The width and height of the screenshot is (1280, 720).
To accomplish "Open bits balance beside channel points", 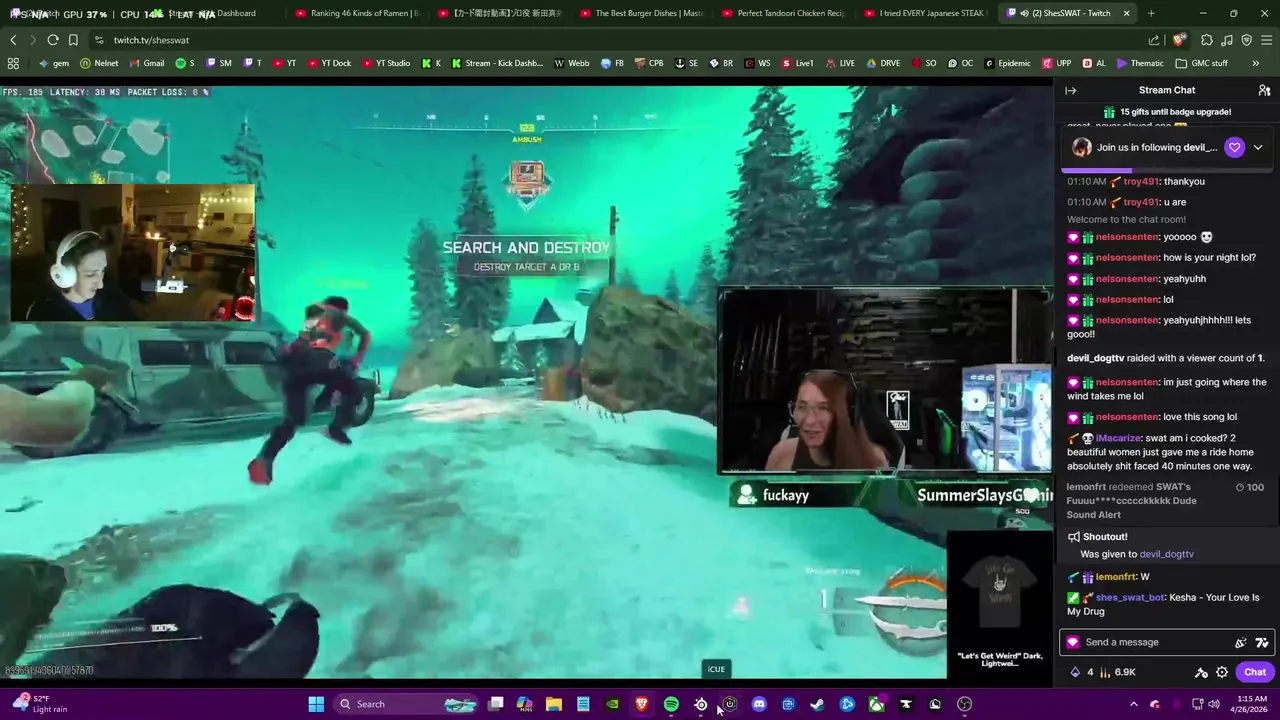I will point(1081,672).
